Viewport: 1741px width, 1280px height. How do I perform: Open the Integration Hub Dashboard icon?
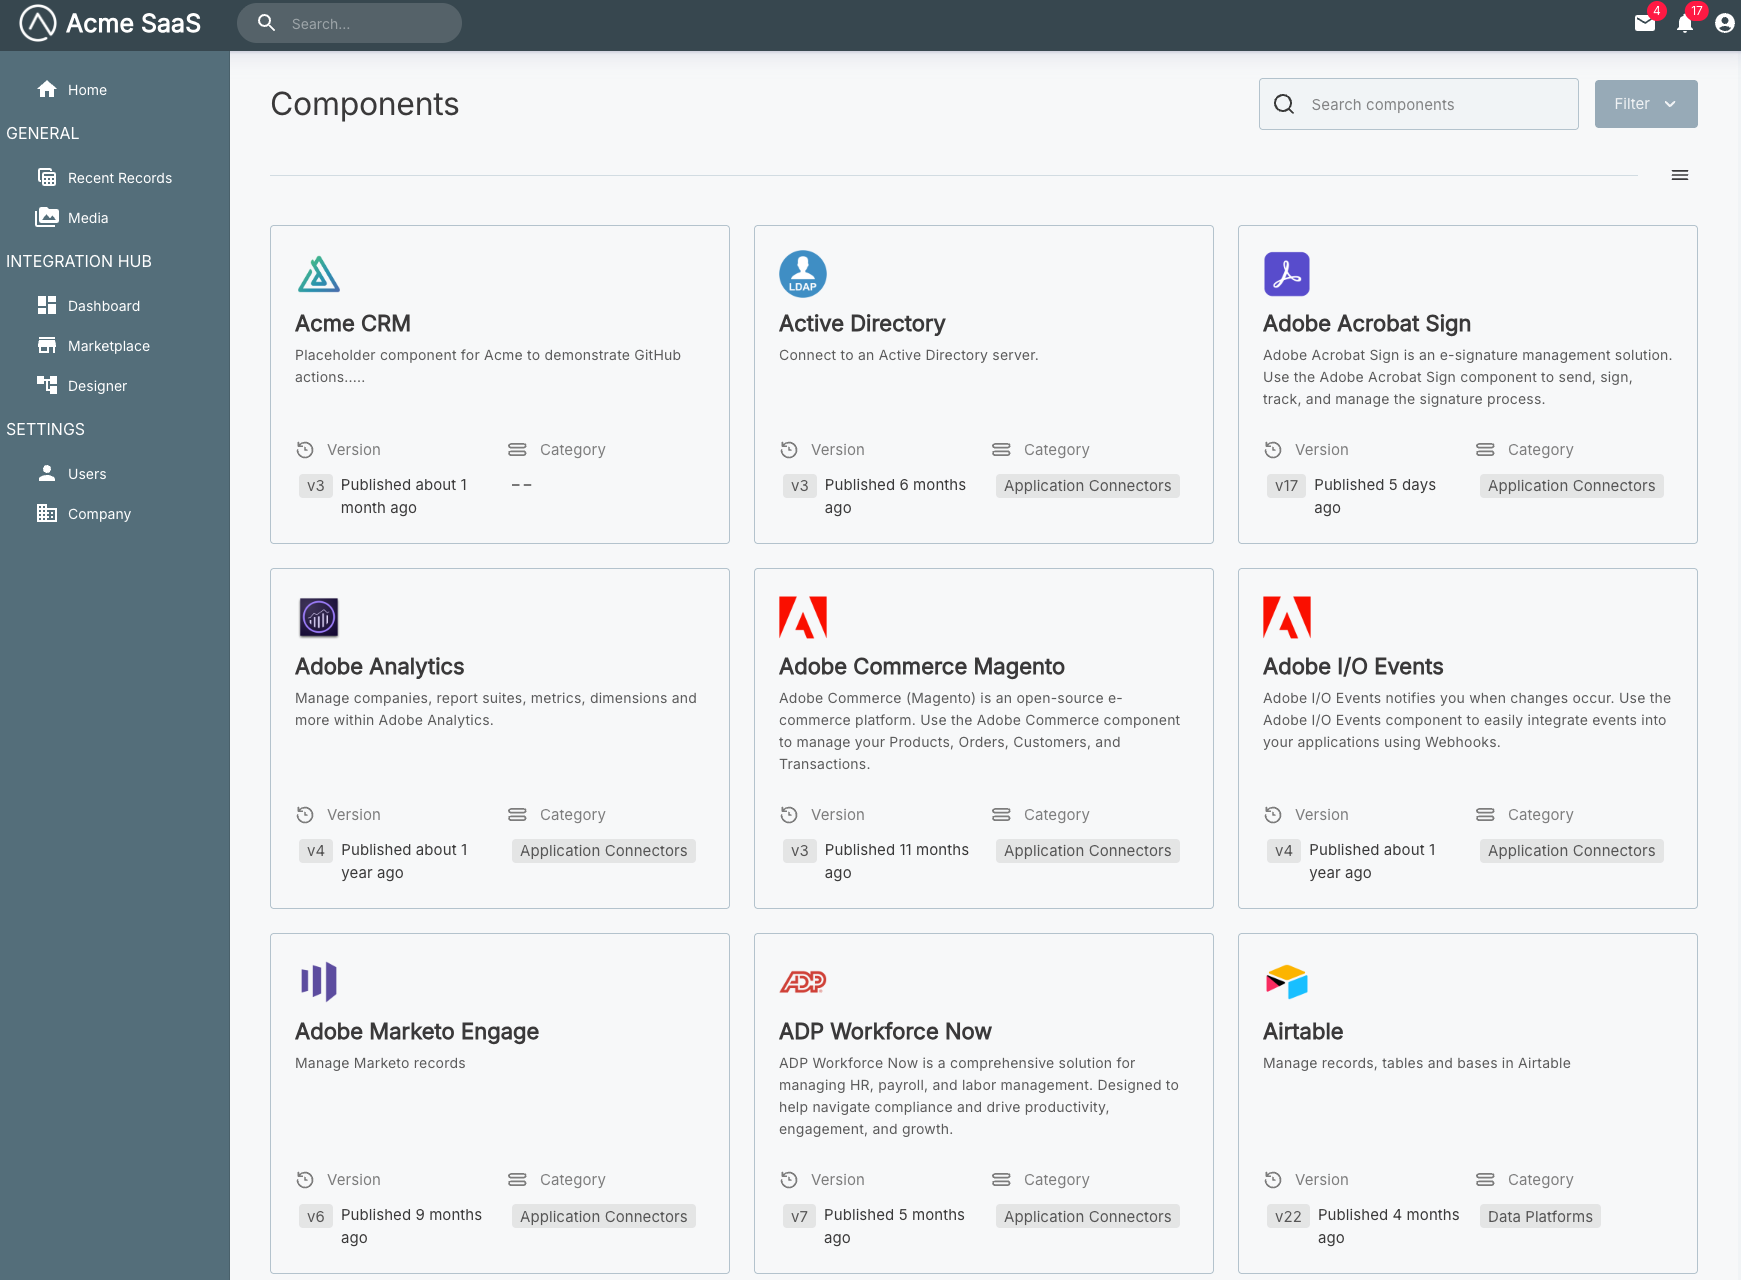[47, 305]
